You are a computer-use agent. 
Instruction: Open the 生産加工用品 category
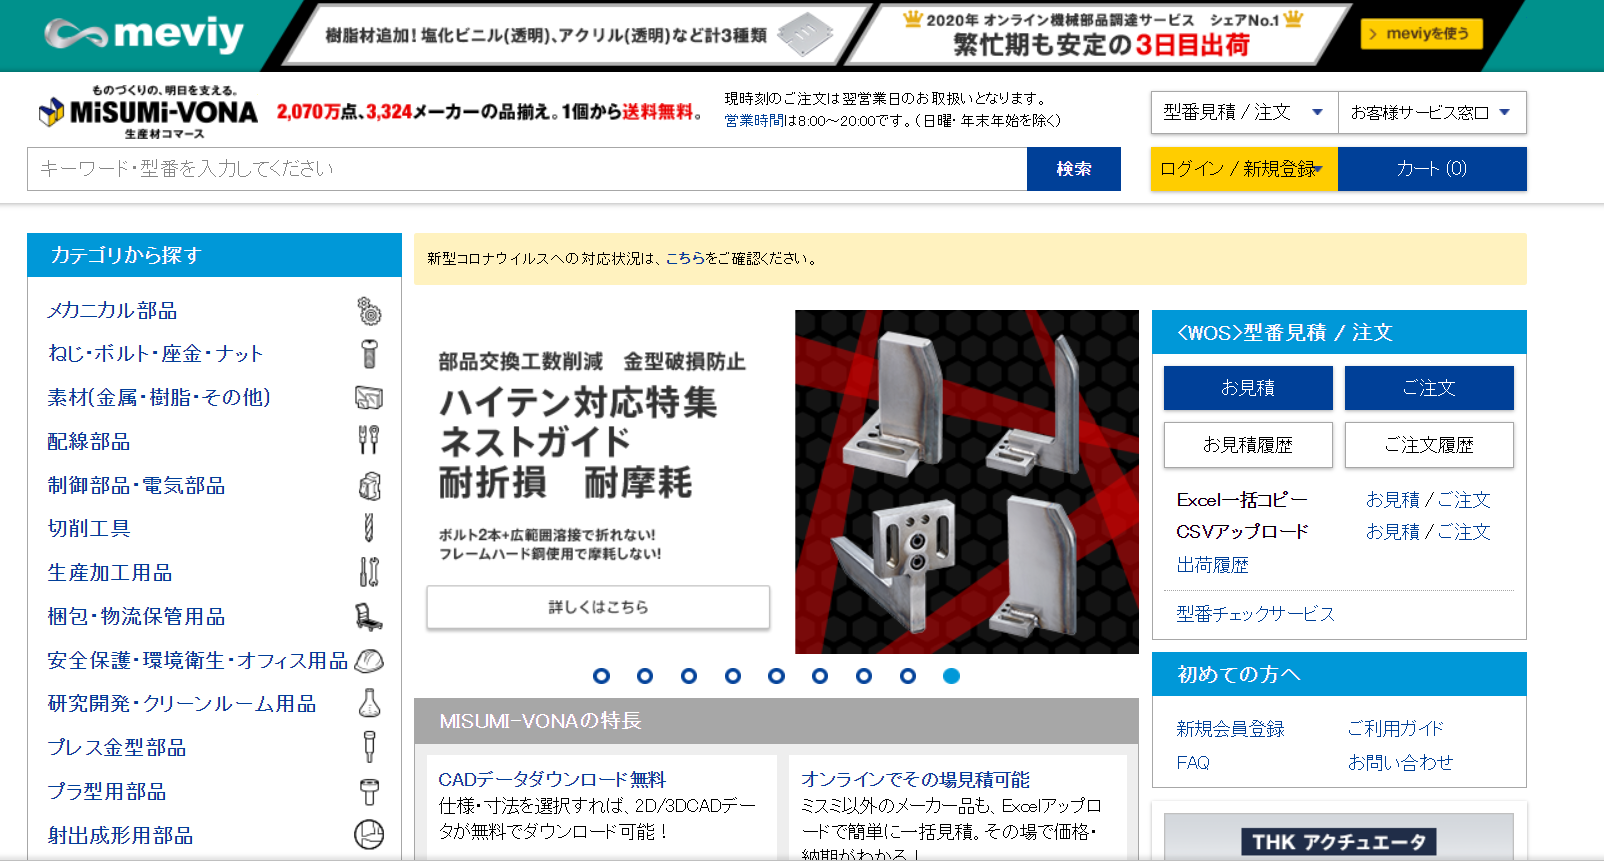(110, 573)
